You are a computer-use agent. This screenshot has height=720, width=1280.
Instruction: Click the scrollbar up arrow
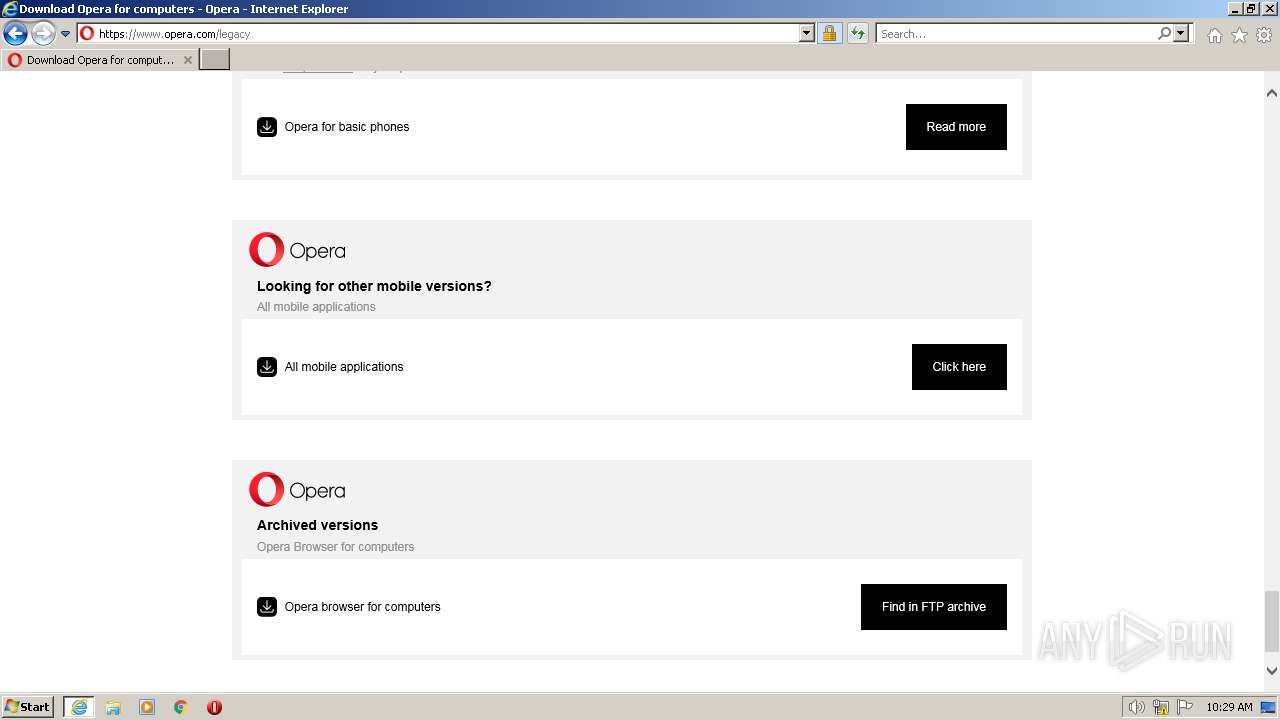pos(1272,93)
